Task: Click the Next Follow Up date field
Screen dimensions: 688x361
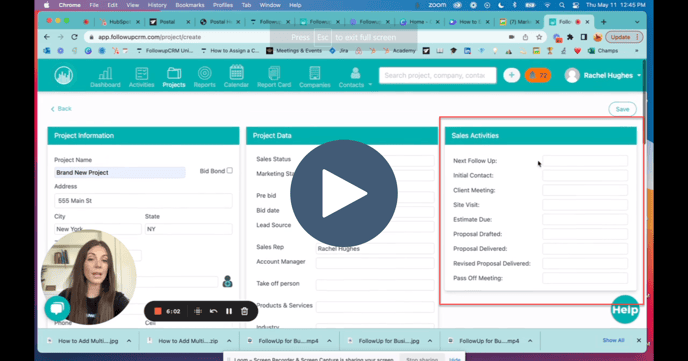Action: [585, 161]
